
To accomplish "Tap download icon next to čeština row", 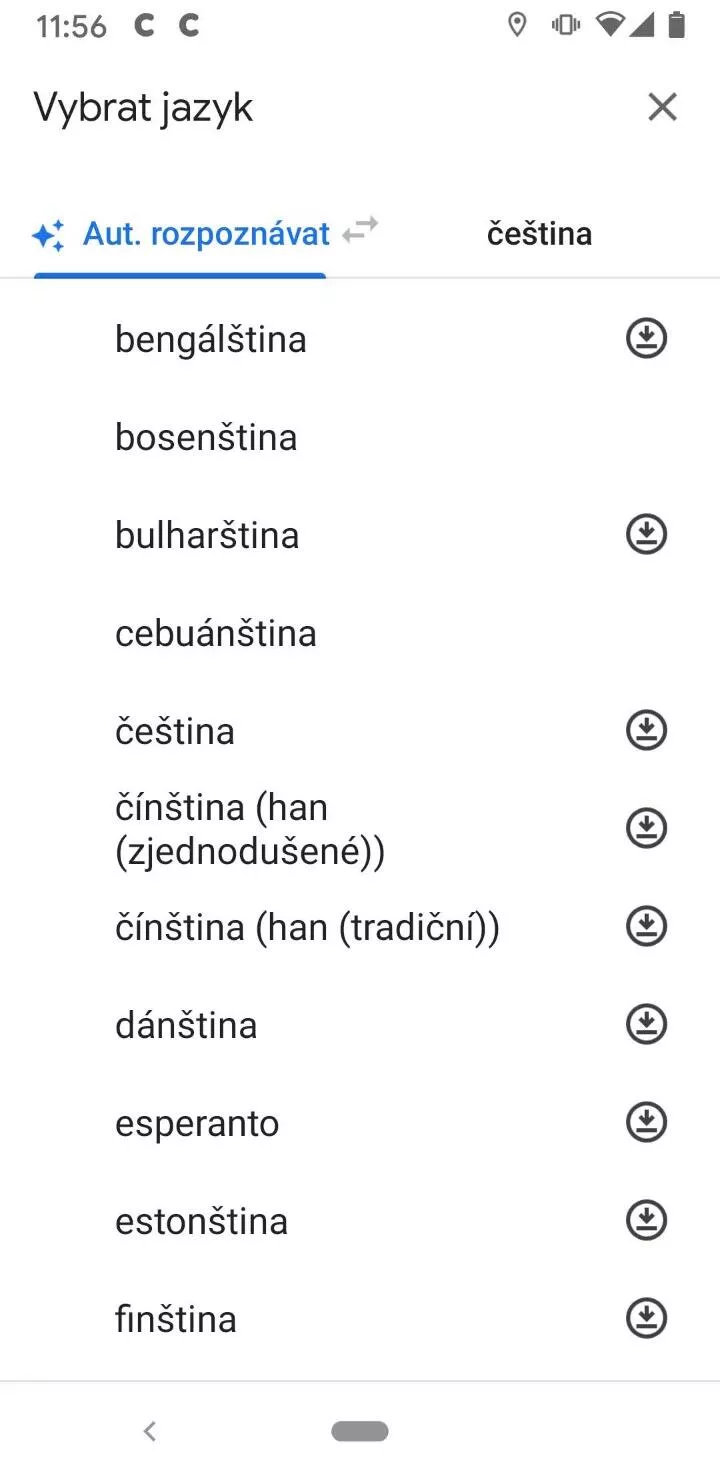I will (646, 730).
